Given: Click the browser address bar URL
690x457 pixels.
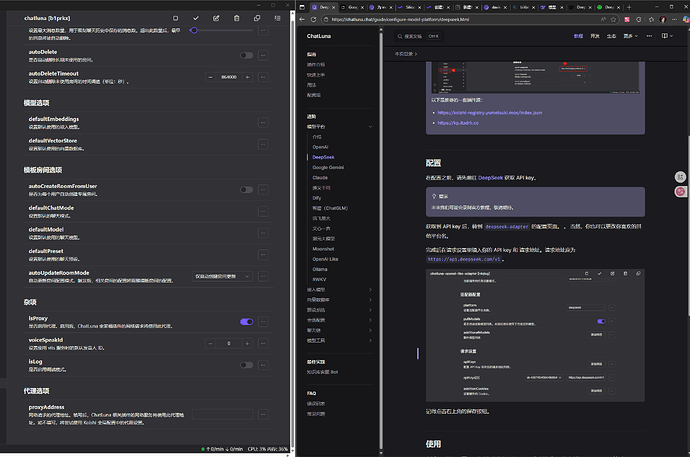Looking at the screenshot, I should [x=400, y=19].
